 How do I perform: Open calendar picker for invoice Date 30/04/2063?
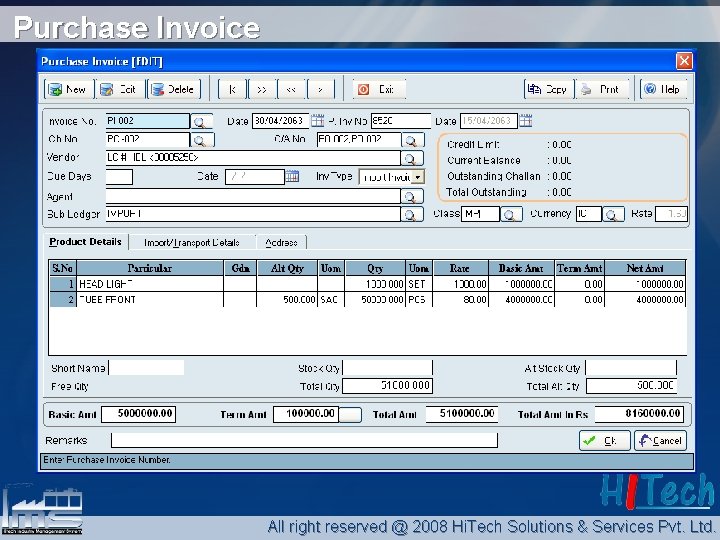pos(317,121)
